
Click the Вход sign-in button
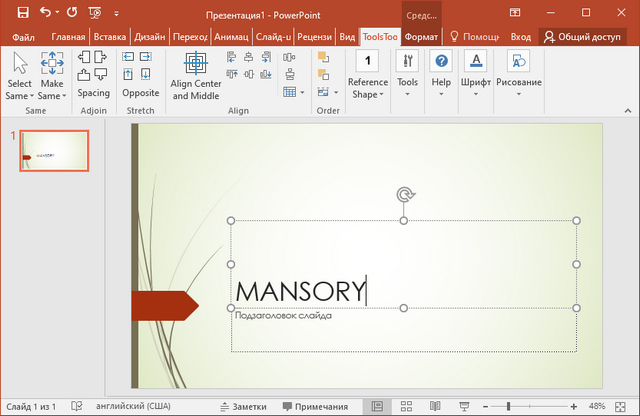click(x=521, y=36)
